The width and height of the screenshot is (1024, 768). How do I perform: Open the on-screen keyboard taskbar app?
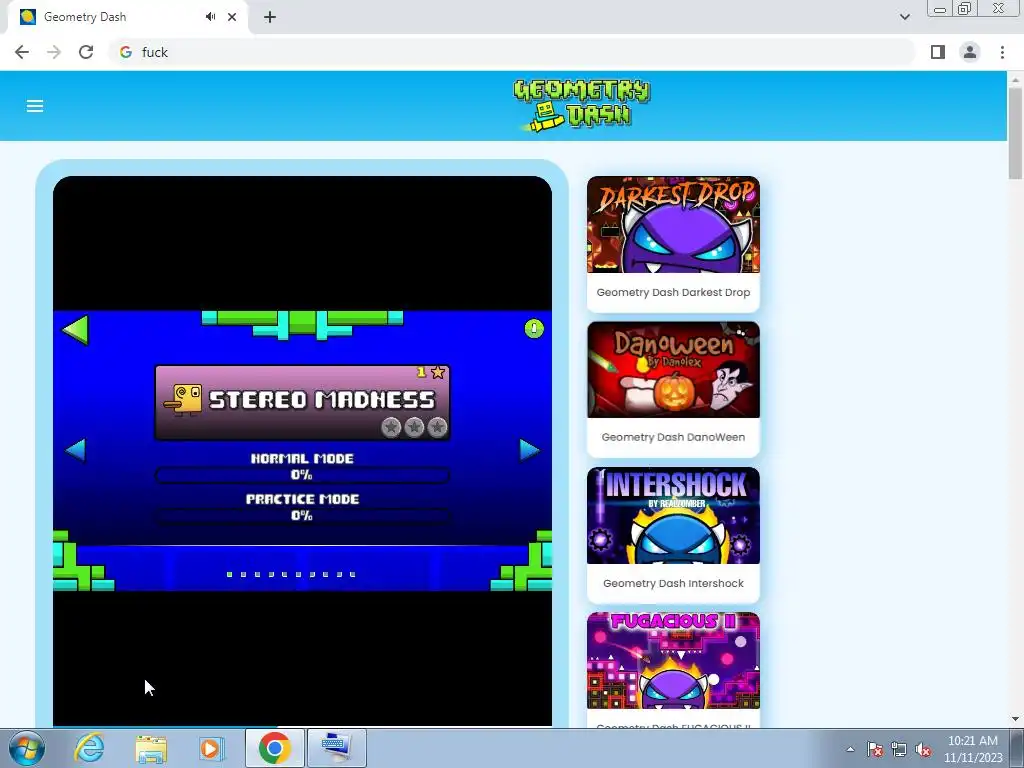click(x=336, y=748)
